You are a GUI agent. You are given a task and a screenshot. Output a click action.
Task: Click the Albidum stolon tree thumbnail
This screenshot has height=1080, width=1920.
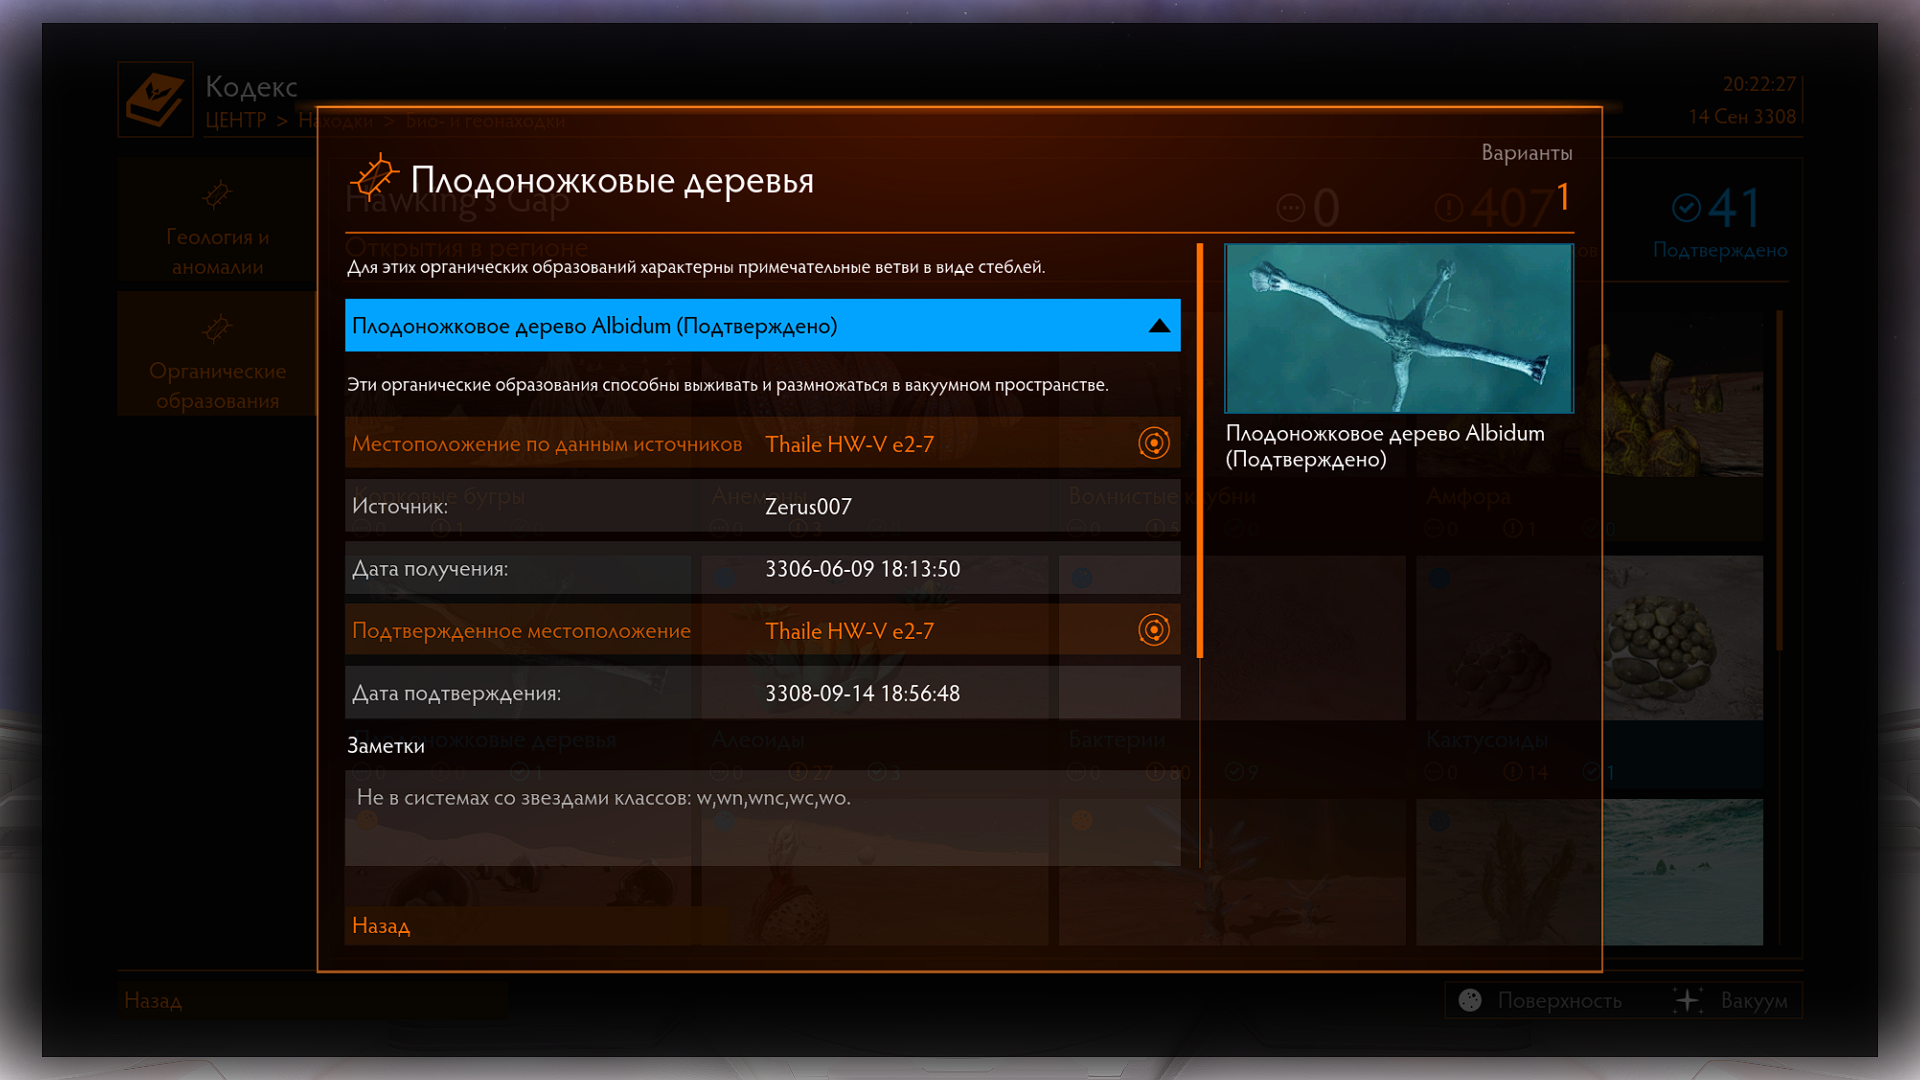pos(1398,328)
